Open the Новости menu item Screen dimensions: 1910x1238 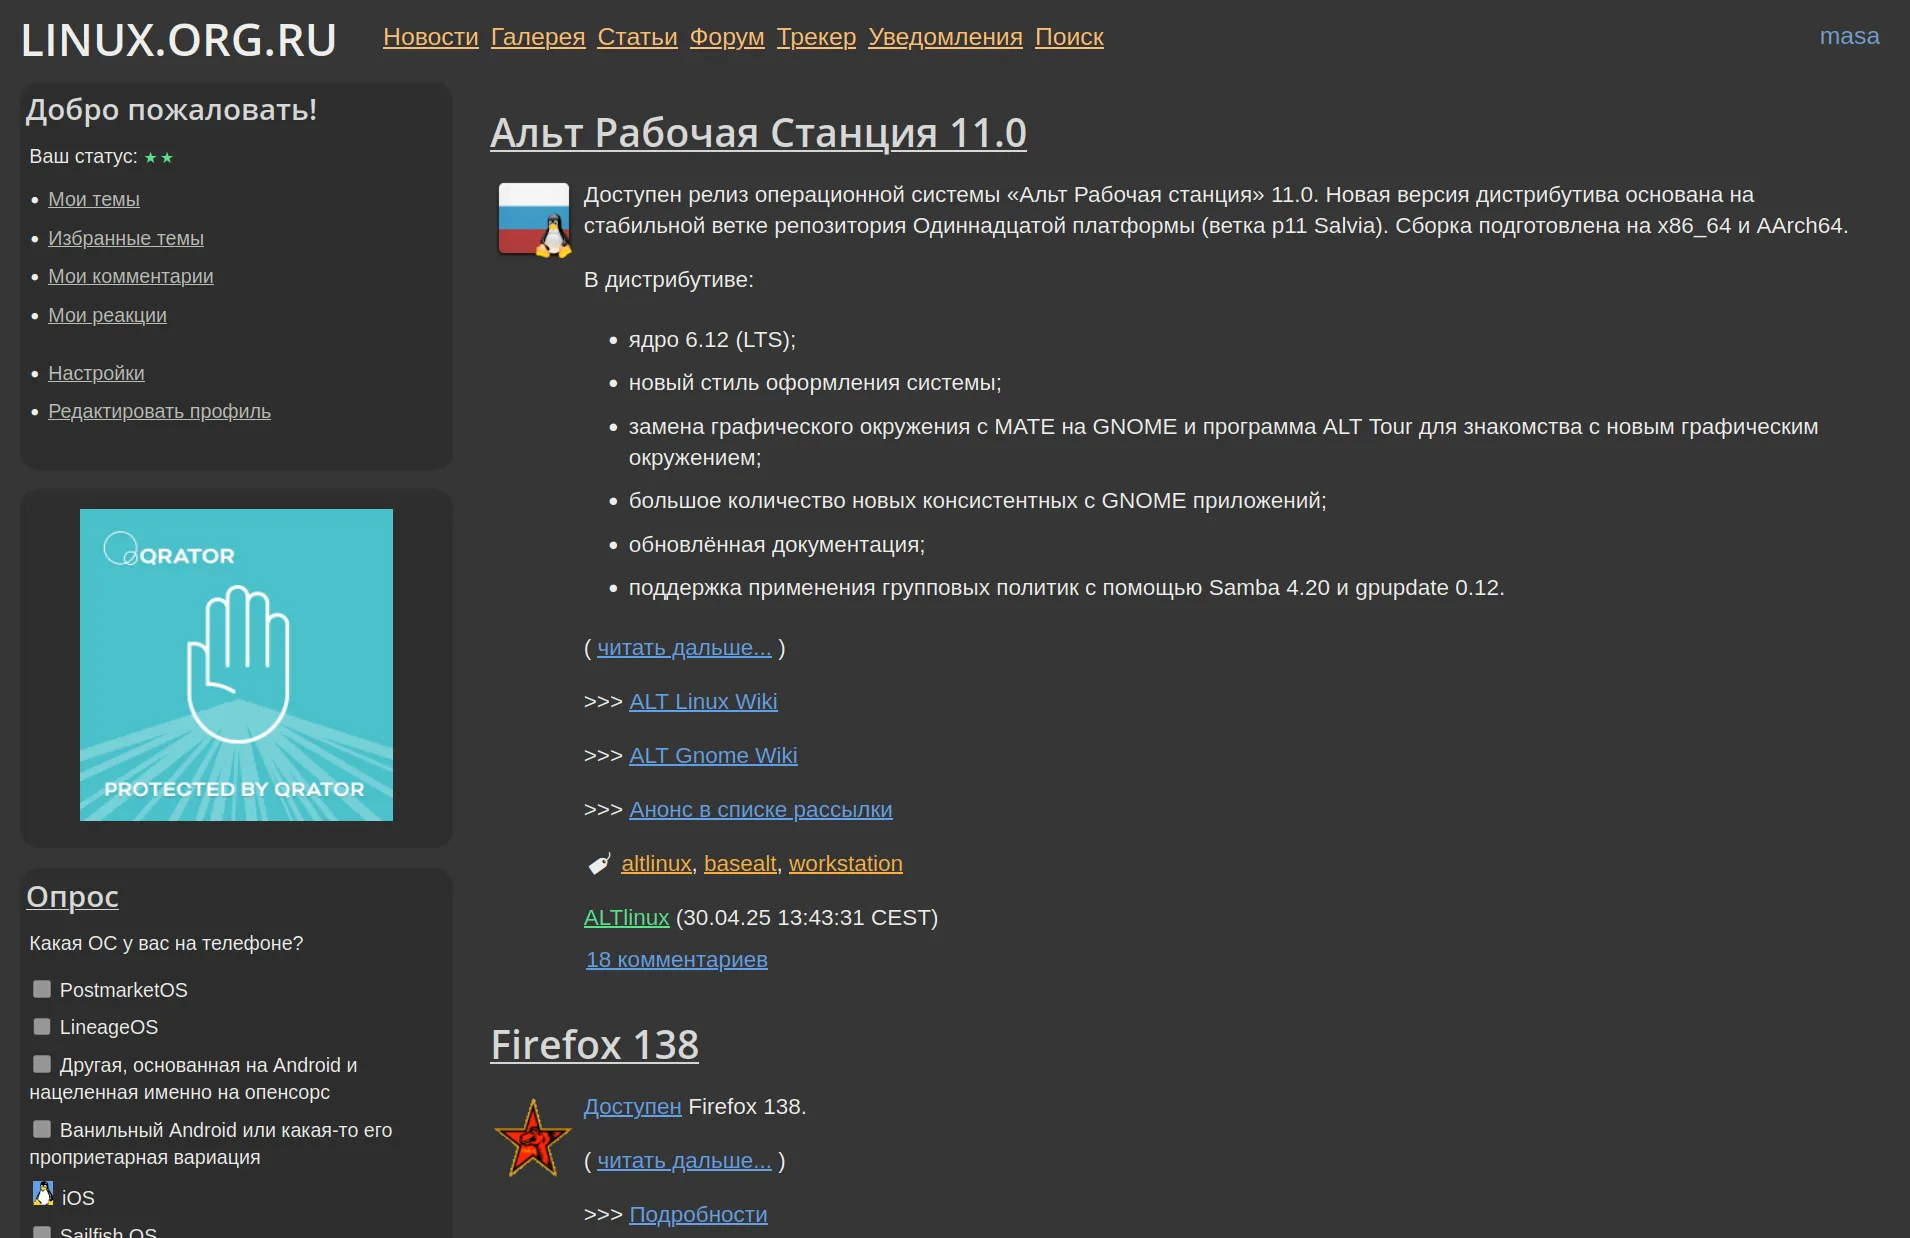point(431,37)
